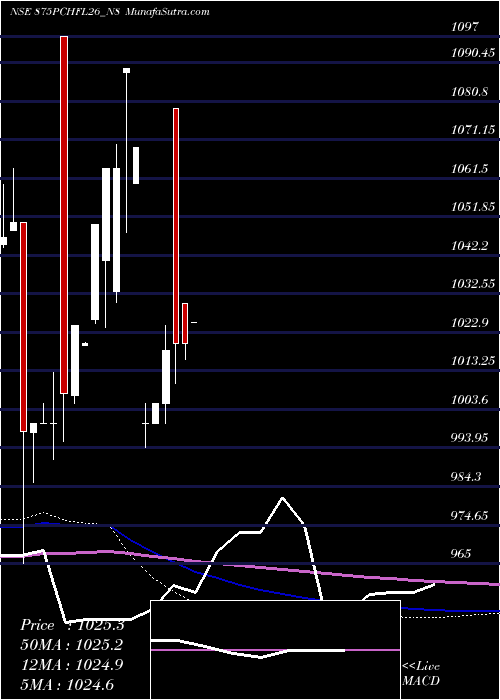This screenshot has height=700, width=500.
Task: Click the 1022.9 price label
Action: tap(469, 323)
